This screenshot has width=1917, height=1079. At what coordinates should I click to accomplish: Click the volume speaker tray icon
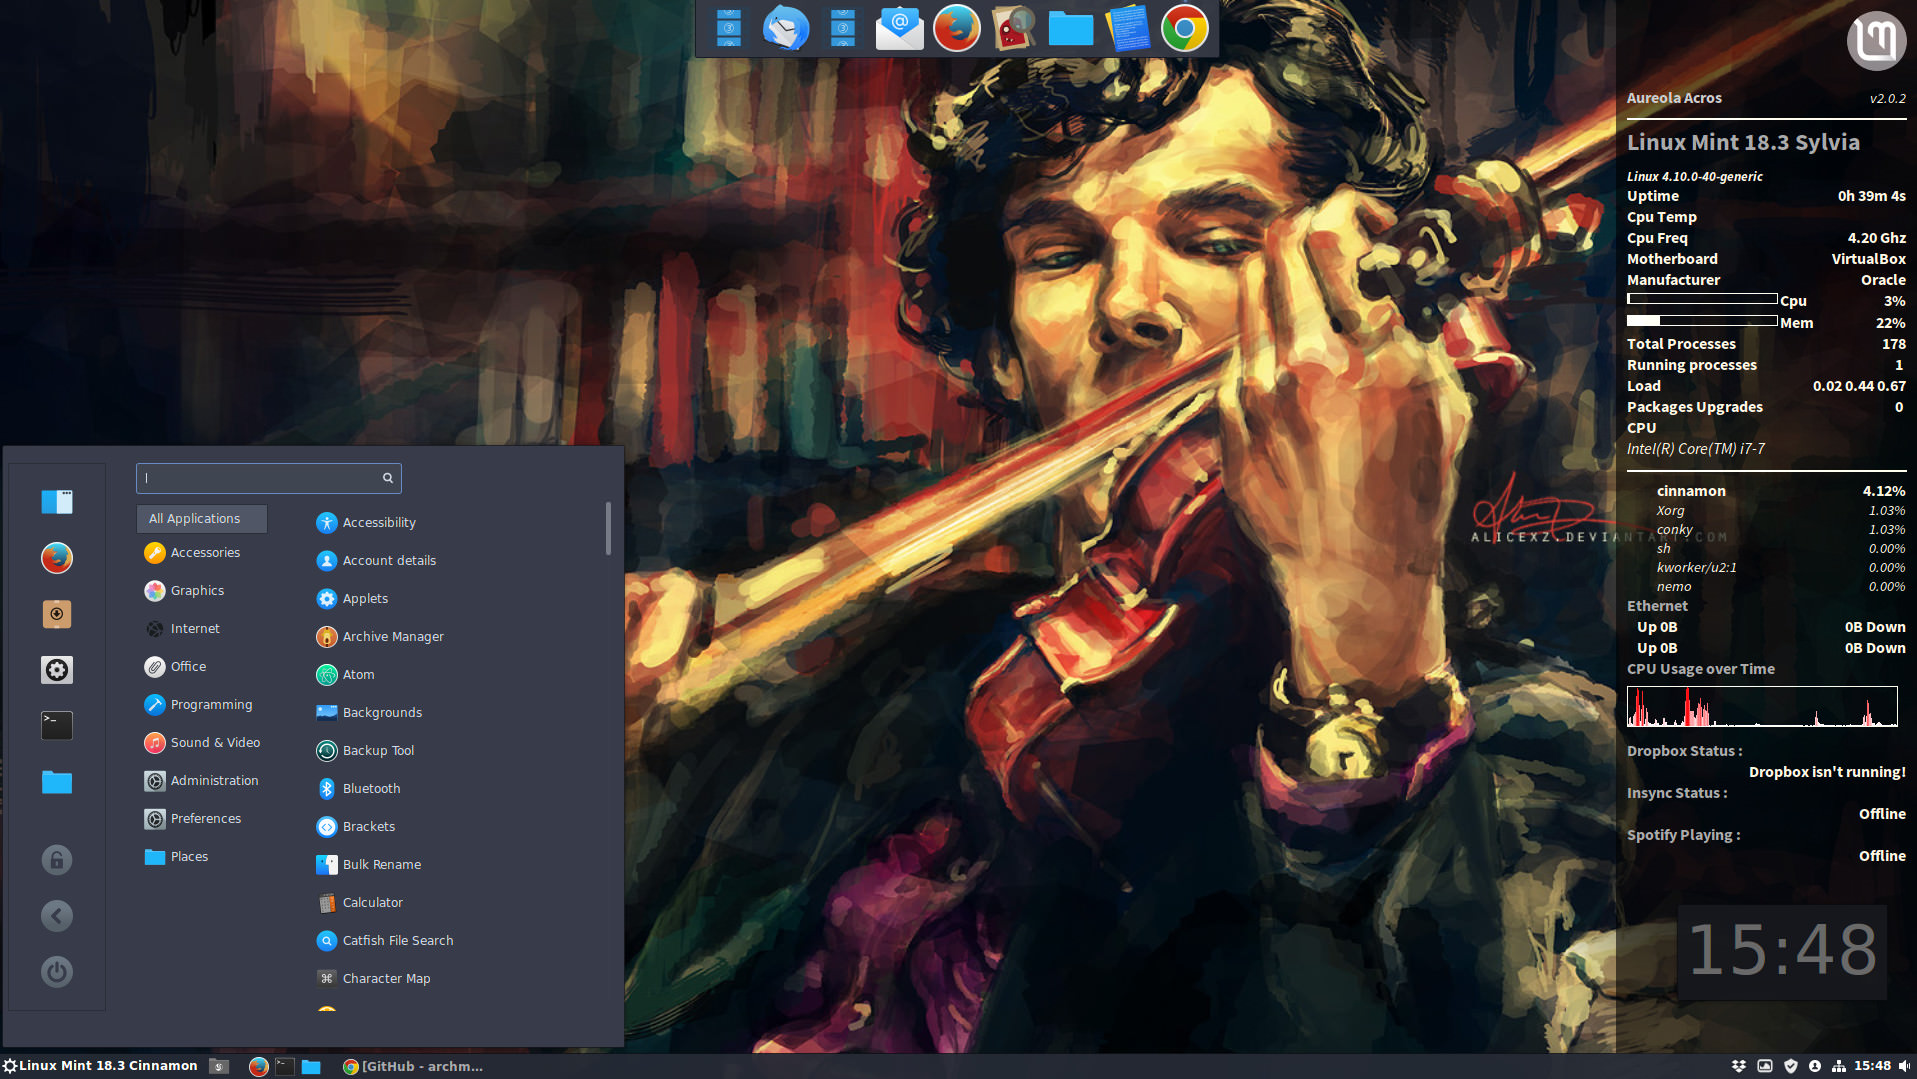point(1904,1066)
